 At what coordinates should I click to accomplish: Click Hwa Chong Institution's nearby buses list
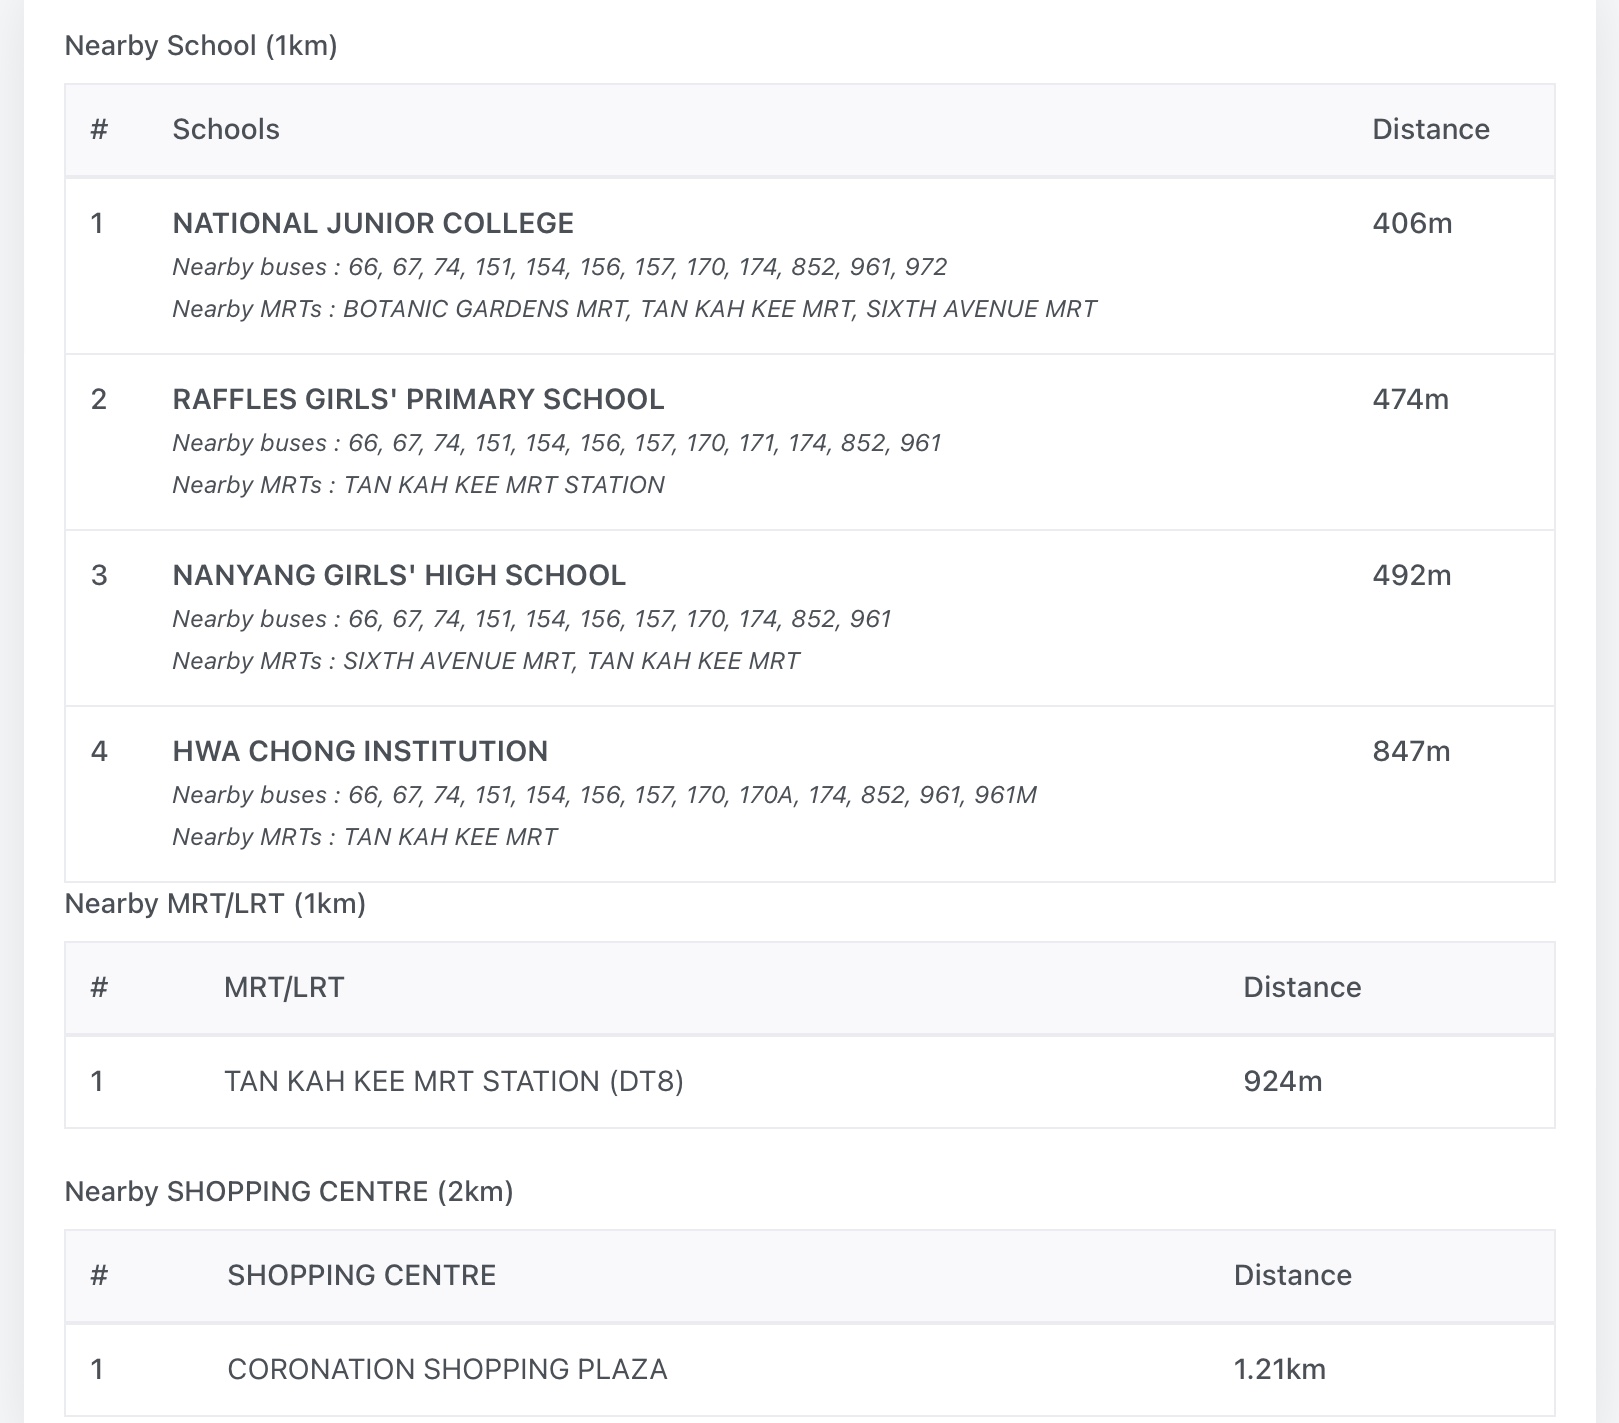click(x=604, y=795)
